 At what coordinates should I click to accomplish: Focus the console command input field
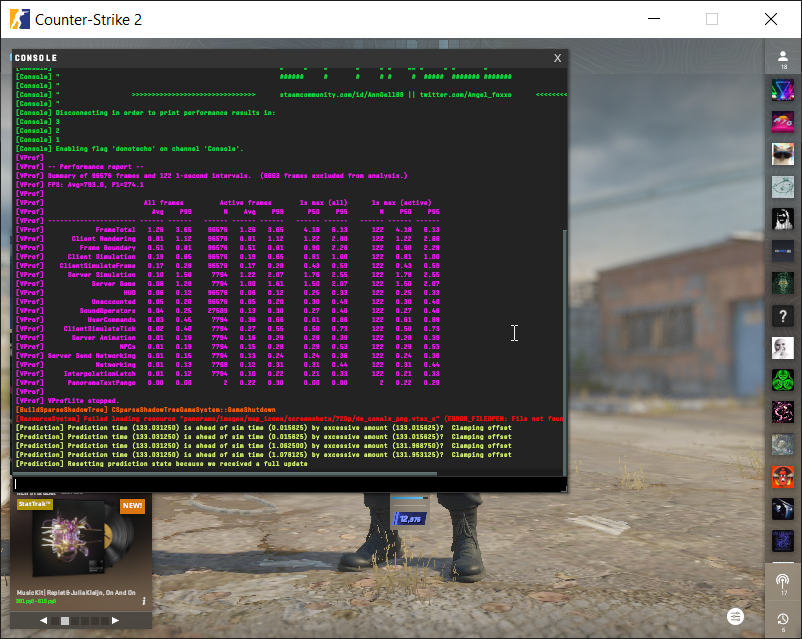289,483
